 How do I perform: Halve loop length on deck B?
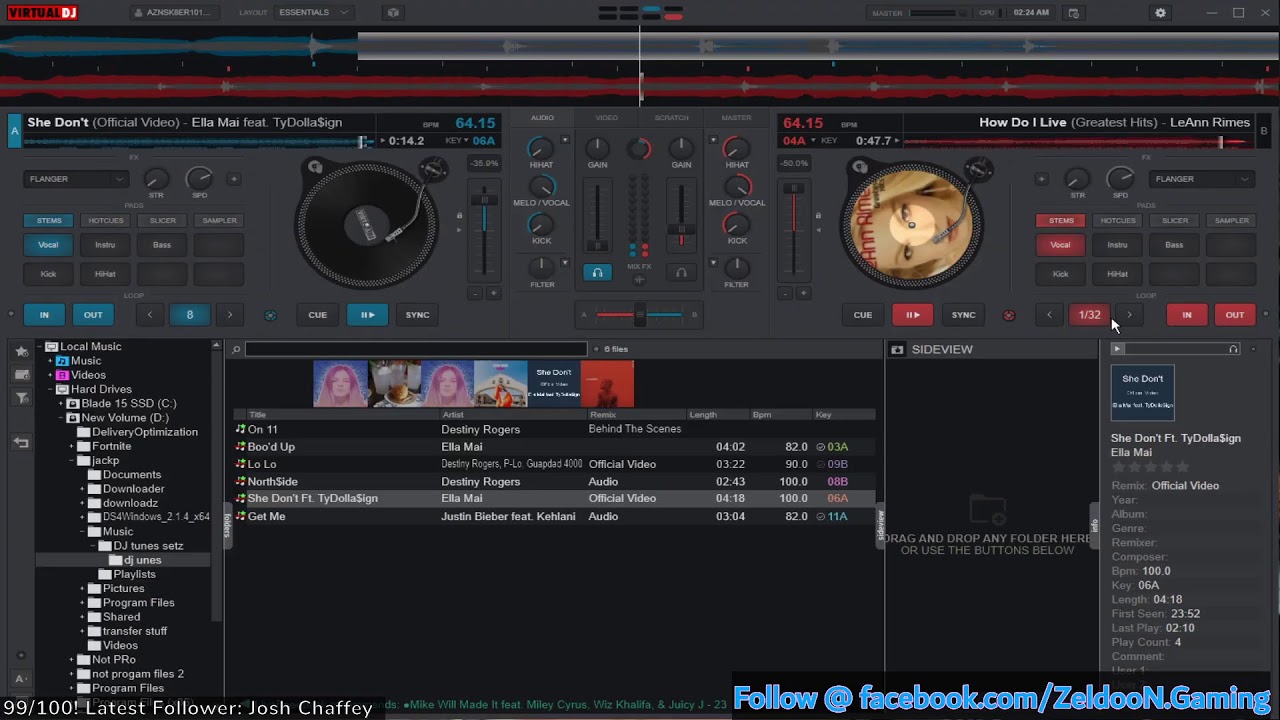[x=1049, y=315]
